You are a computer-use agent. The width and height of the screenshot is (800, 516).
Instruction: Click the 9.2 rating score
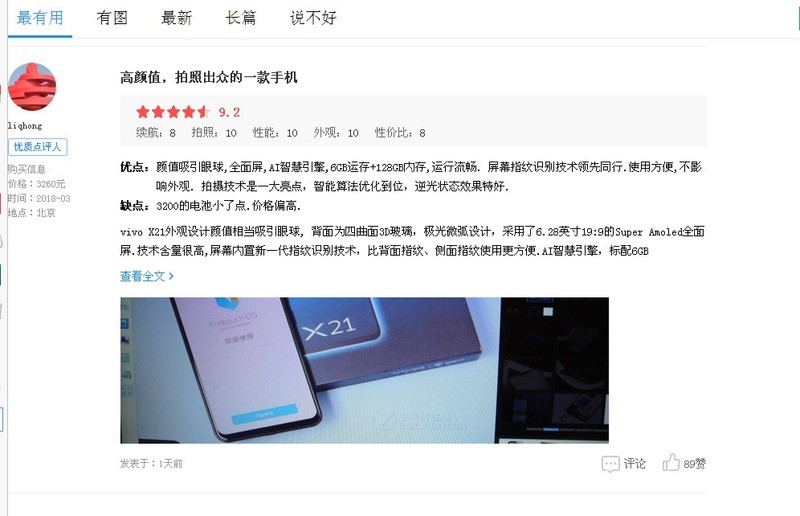229,112
